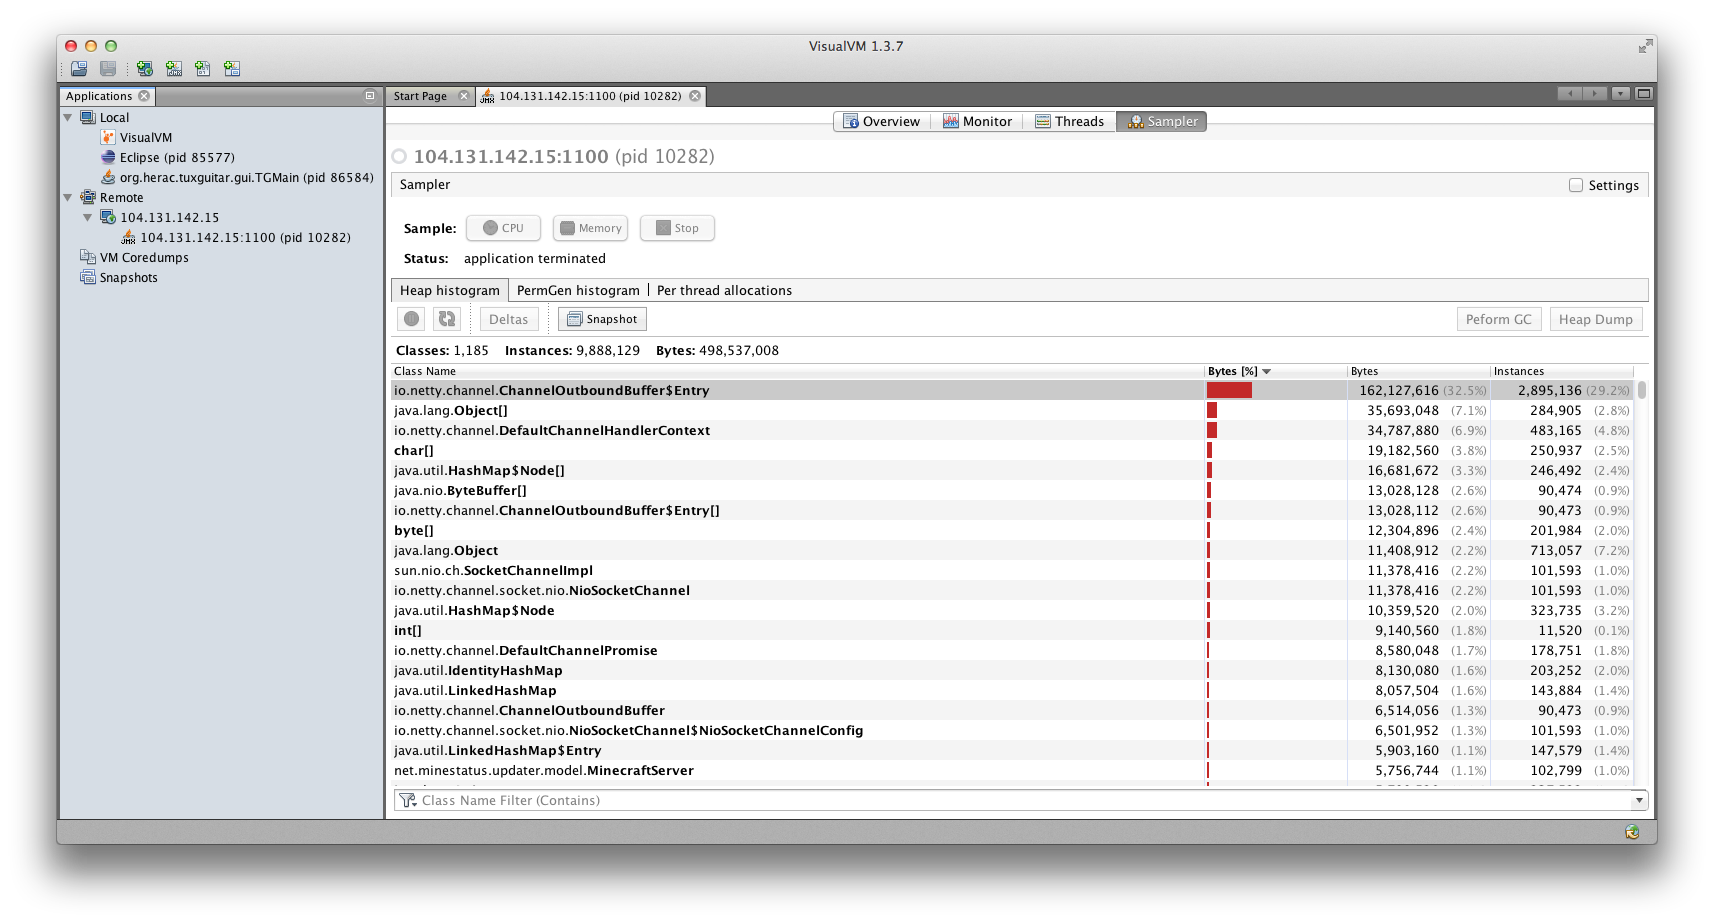Switch to the Threads tab
The height and width of the screenshot is (923, 1714).
pos(1069,121)
